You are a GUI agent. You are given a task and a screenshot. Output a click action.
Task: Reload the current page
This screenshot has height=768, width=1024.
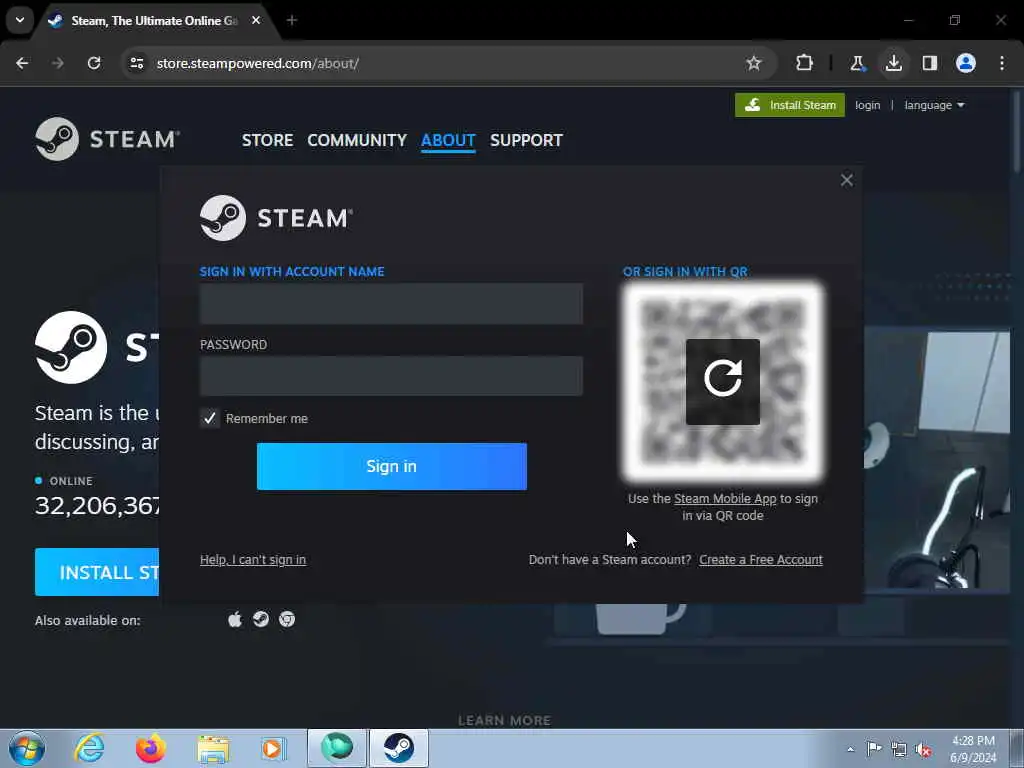[94, 63]
